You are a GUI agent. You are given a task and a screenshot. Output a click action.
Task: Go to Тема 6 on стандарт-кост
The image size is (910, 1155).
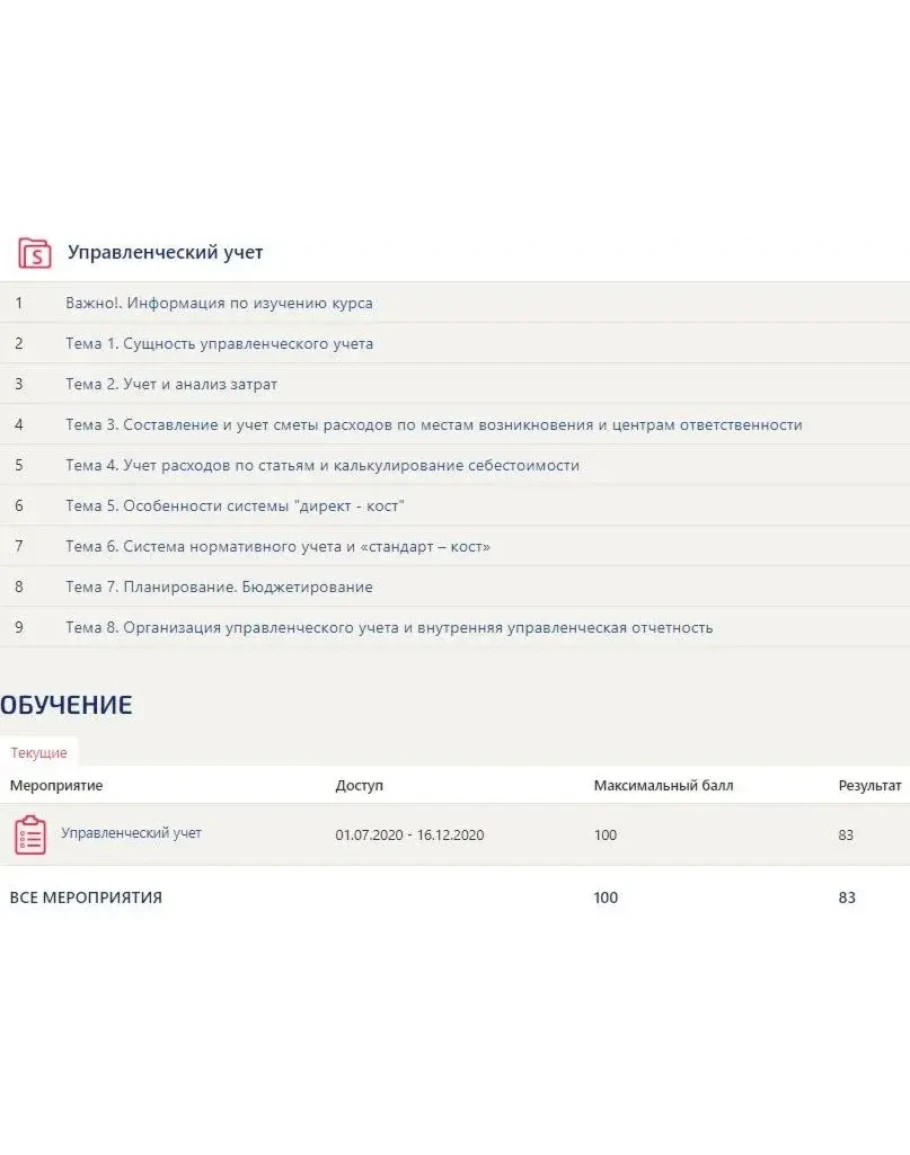(x=278, y=547)
